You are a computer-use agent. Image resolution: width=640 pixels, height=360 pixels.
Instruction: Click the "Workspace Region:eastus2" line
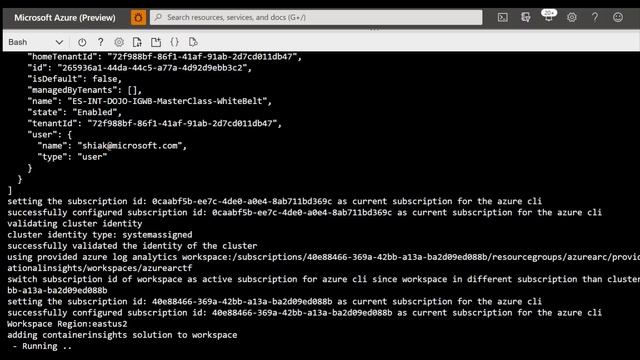[x=67, y=324]
